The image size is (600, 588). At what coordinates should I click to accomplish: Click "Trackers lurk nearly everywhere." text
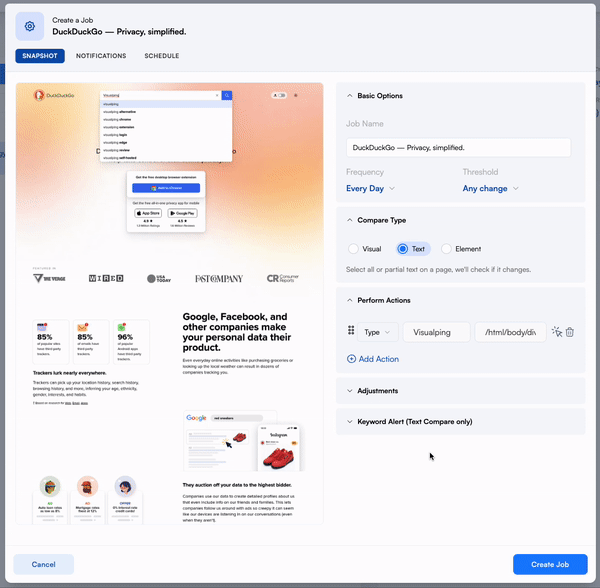70,373
